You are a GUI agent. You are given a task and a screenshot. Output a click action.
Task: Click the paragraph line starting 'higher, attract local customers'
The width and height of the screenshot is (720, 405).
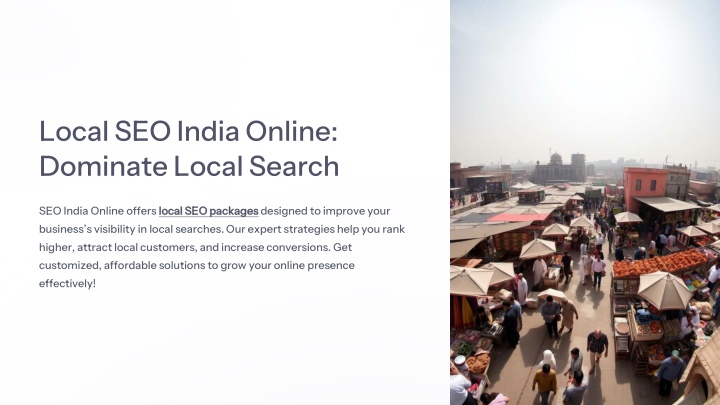click(196, 248)
